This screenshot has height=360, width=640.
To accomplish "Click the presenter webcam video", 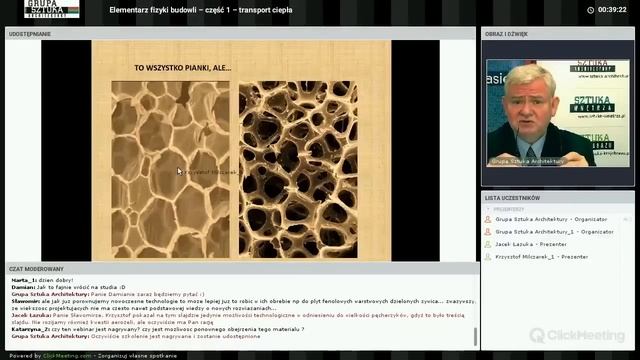I will tap(558, 113).
